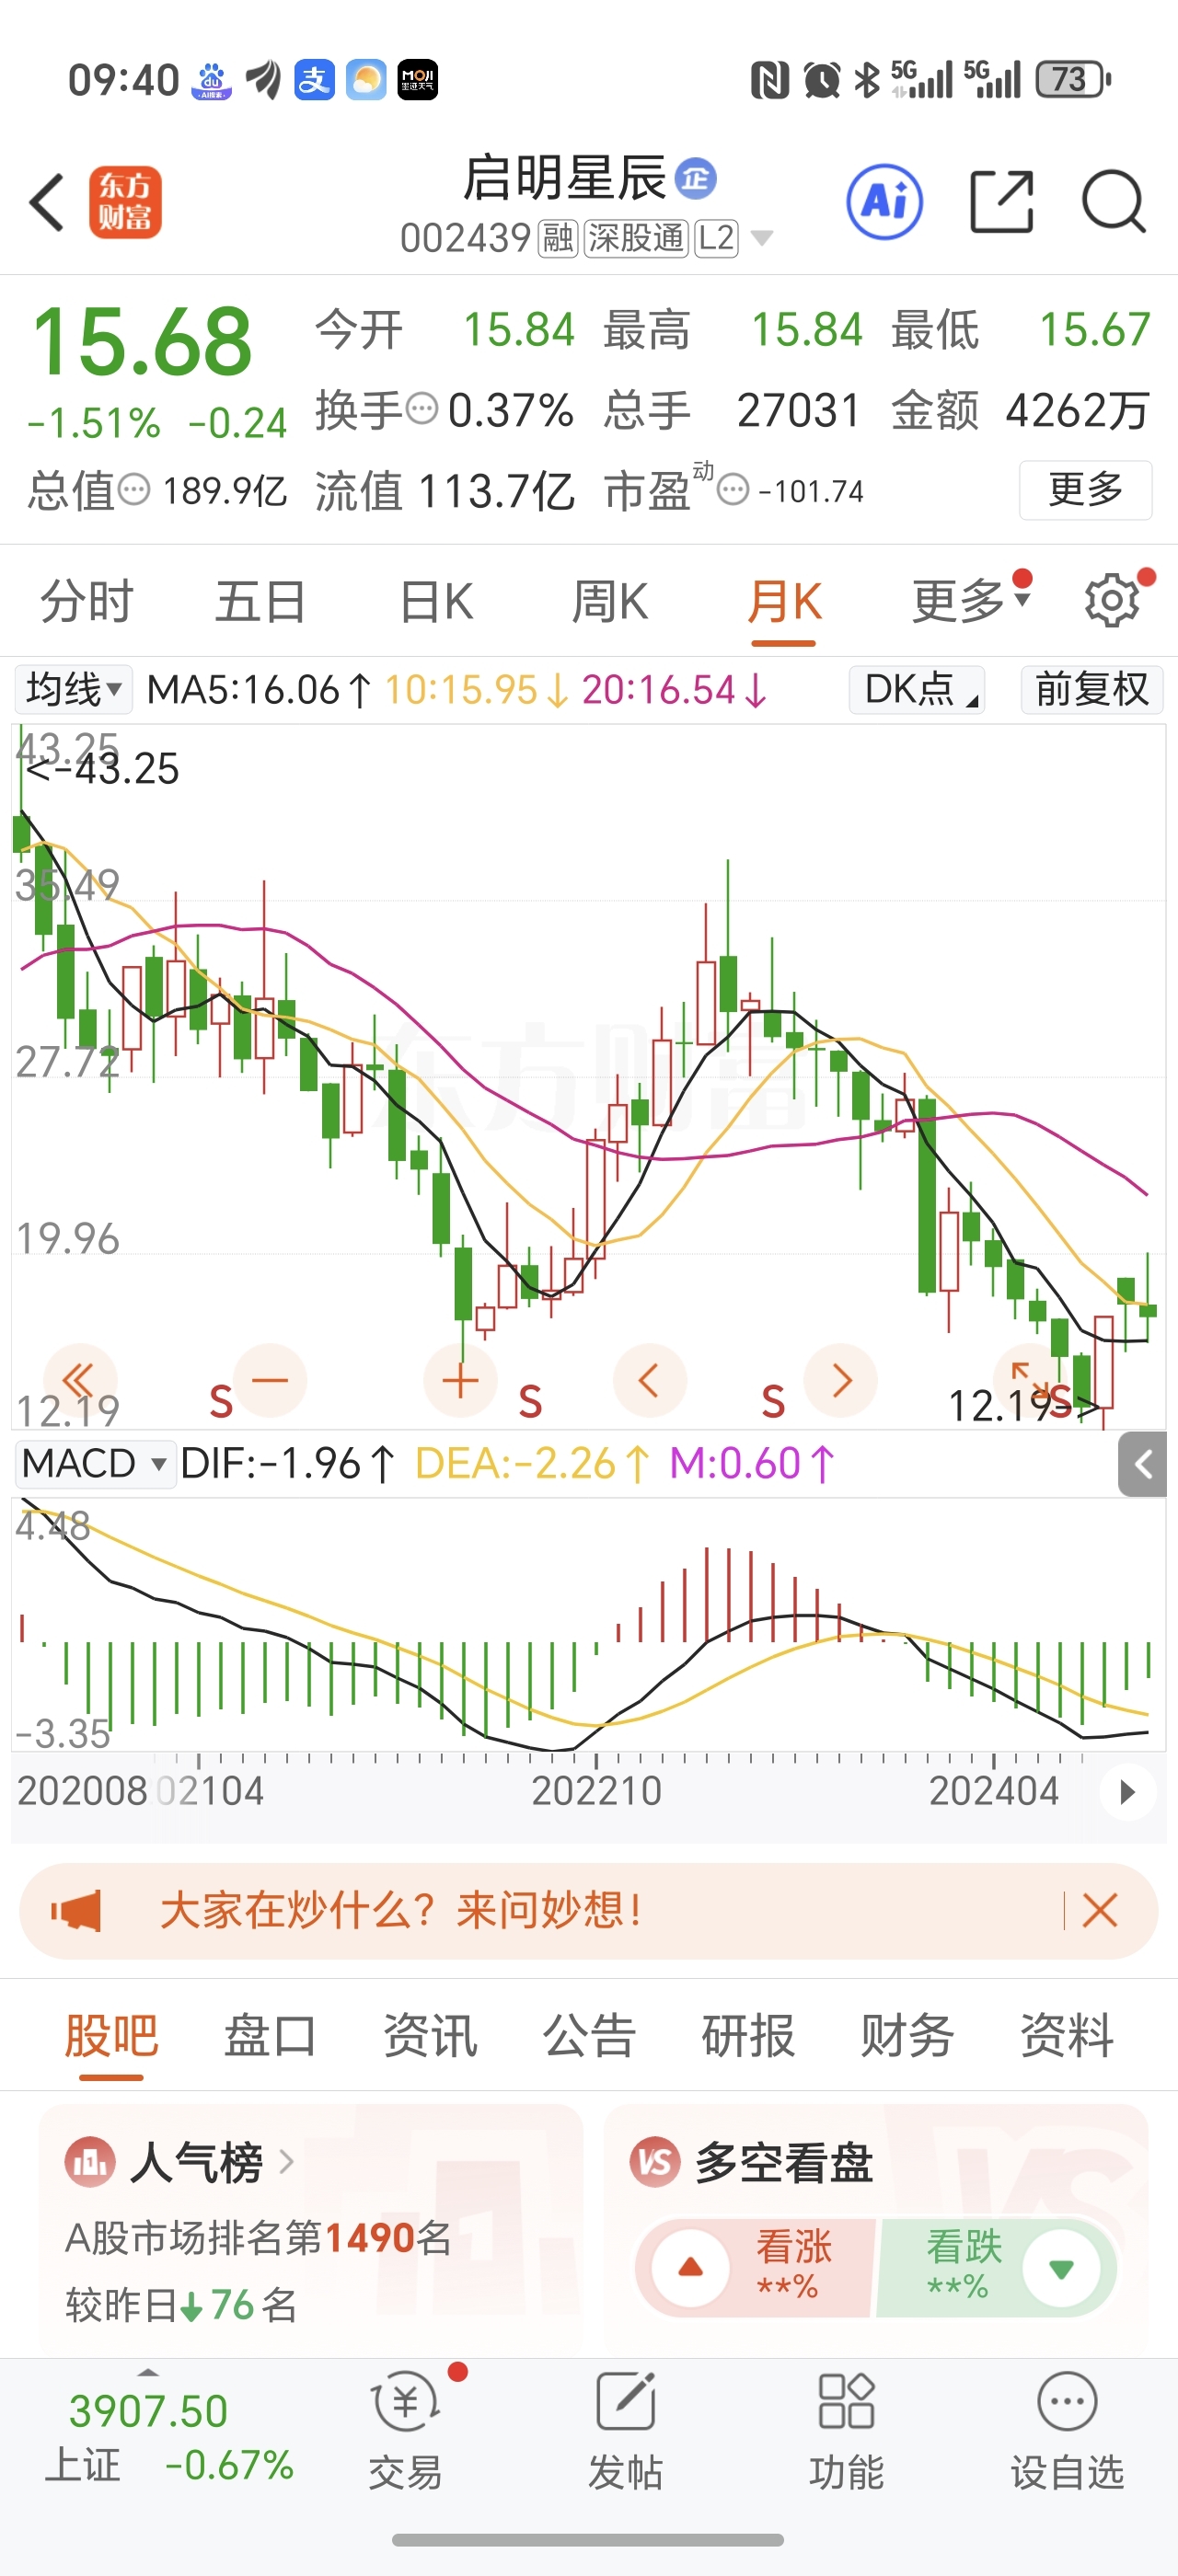The width and height of the screenshot is (1178, 2576).
Task: Tap the VS 多空看盘 icon
Action: click(655, 2163)
